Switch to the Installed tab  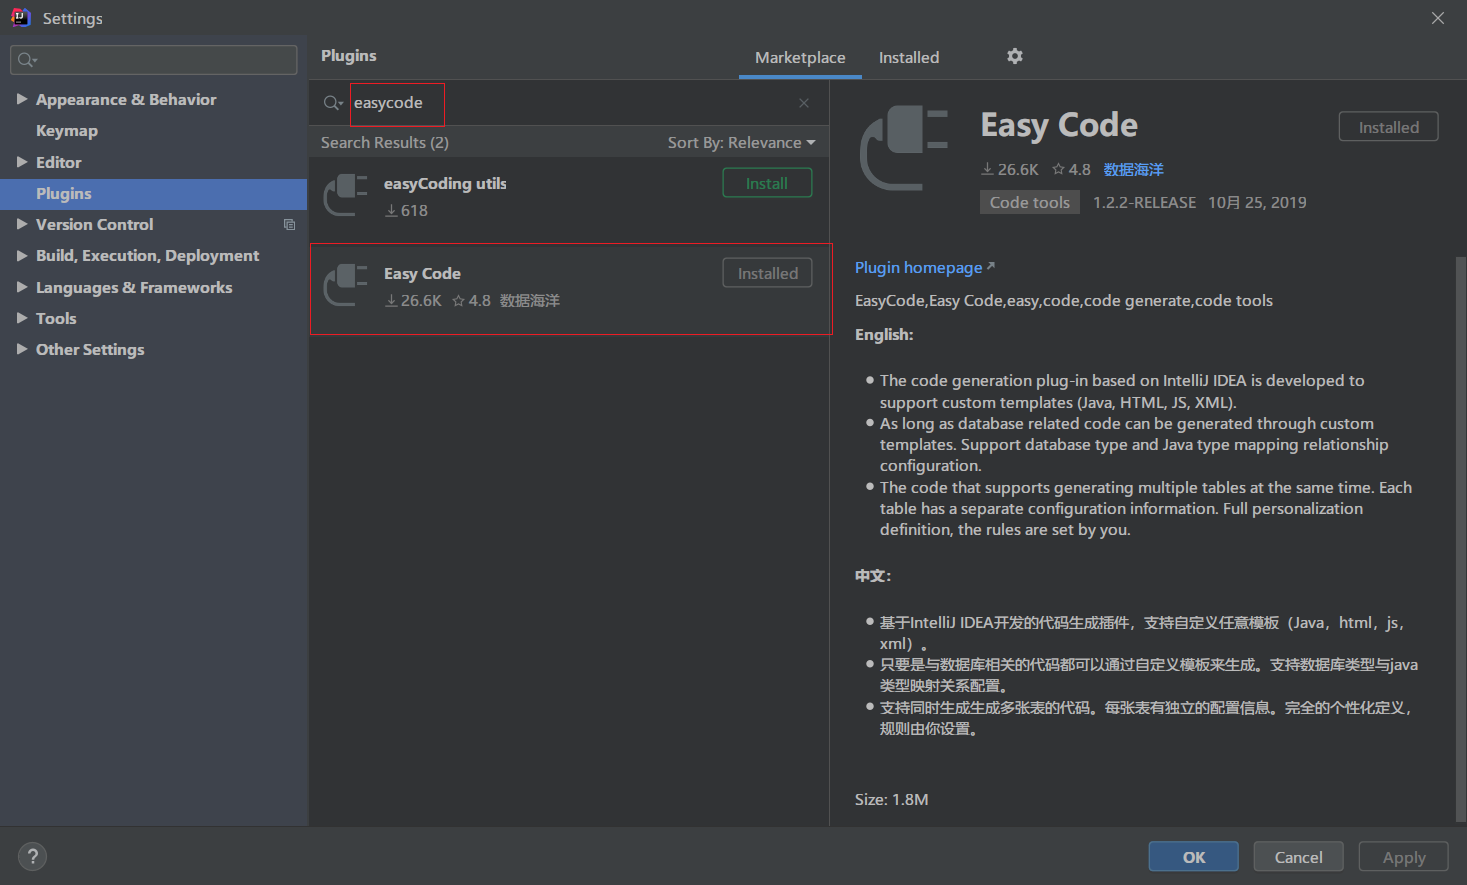point(908,57)
